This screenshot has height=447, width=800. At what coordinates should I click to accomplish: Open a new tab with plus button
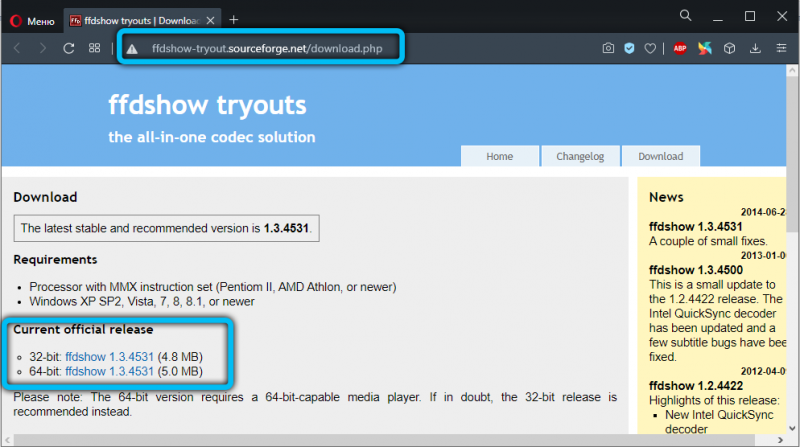click(x=234, y=20)
